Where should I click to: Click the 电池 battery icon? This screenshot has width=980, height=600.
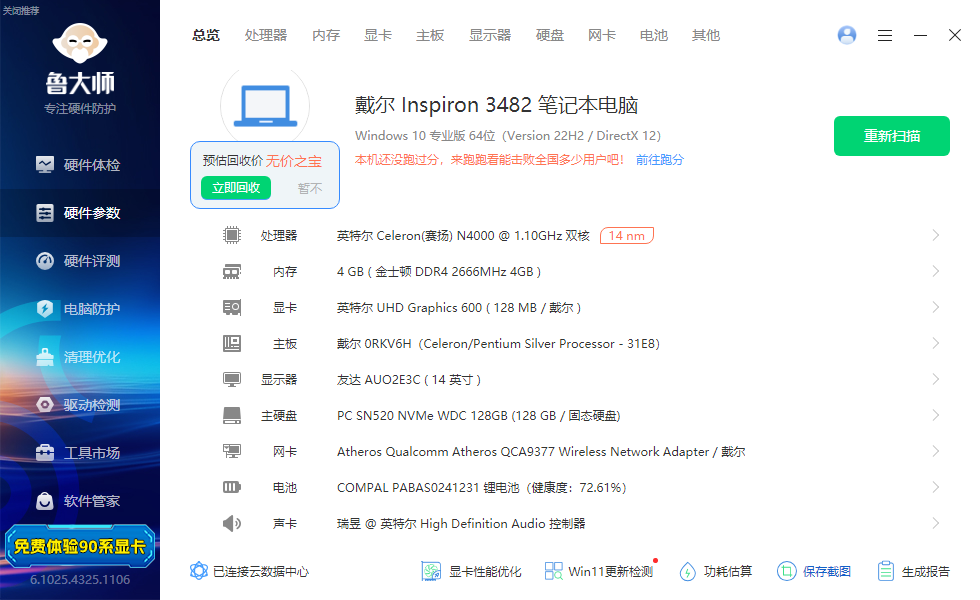pos(232,488)
